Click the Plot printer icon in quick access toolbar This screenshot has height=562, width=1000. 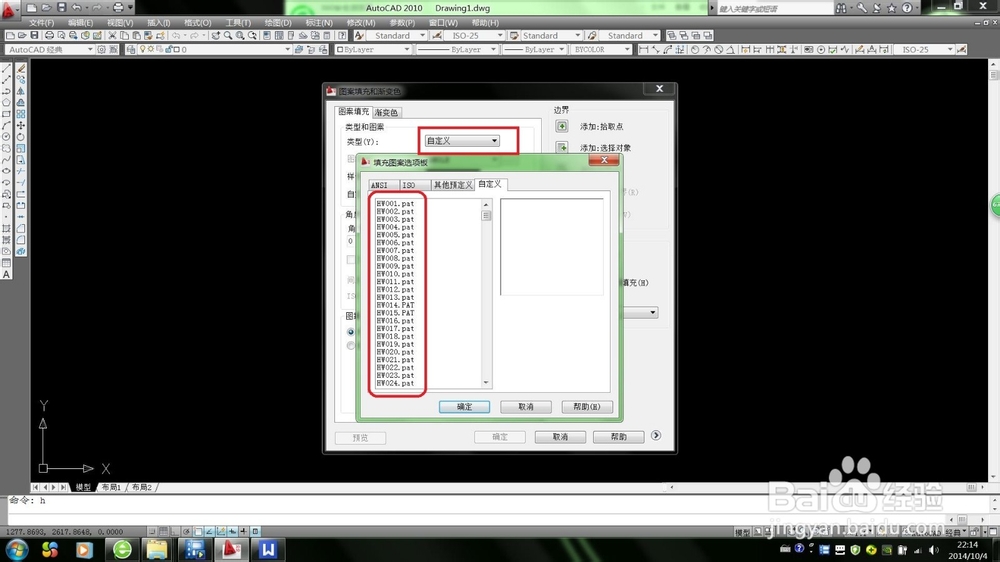pyautogui.click(x=118, y=8)
